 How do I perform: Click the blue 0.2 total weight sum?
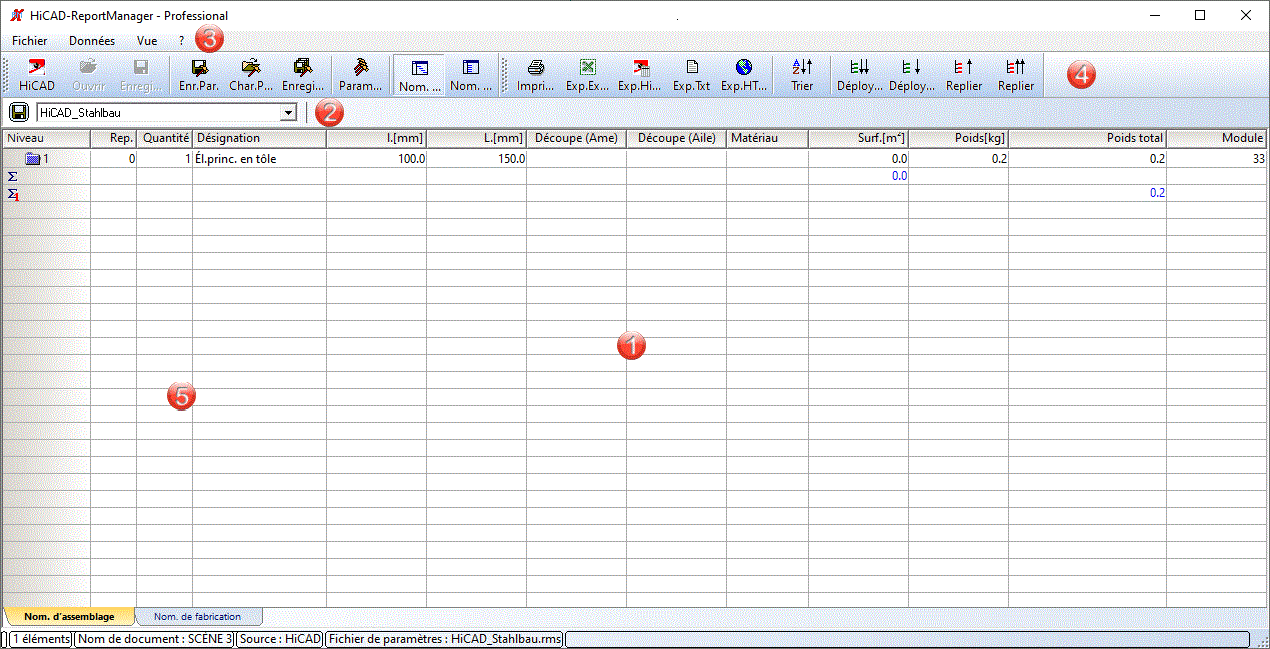tap(1088, 192)
